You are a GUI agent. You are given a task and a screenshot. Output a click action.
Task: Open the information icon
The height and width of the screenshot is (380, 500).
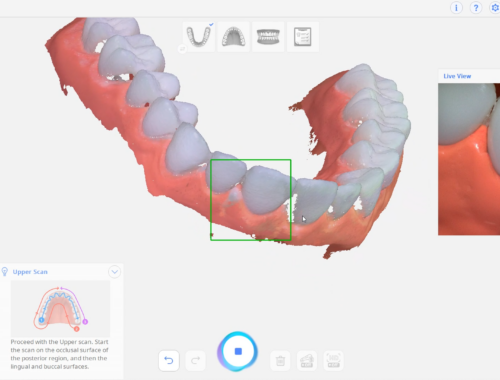coord(456,7)
